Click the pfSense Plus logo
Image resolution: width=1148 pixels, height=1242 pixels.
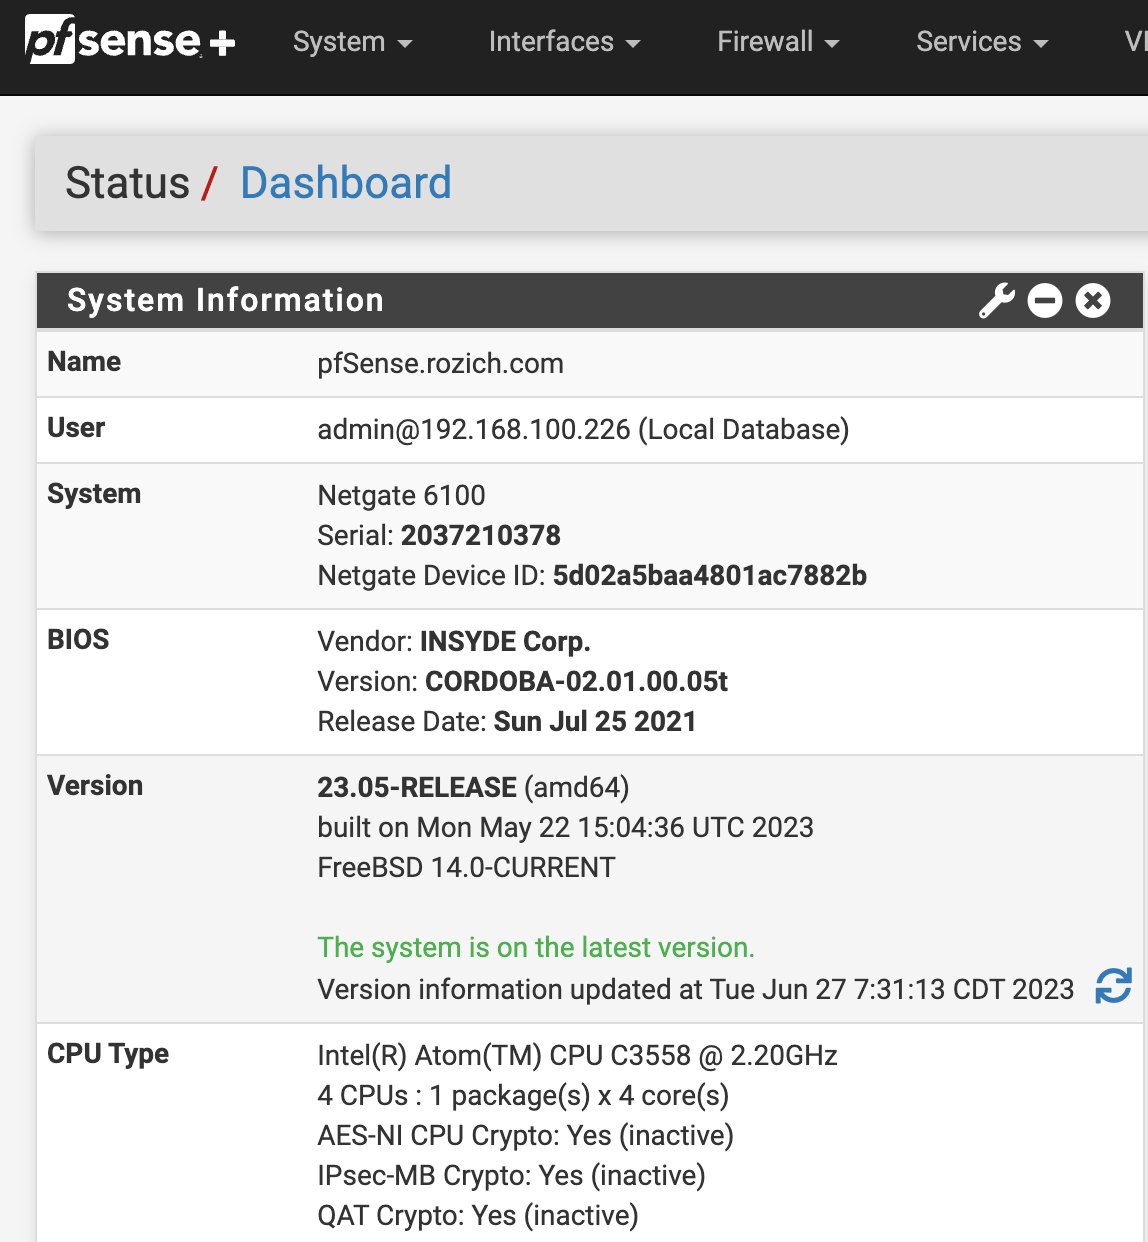(130, 41)
